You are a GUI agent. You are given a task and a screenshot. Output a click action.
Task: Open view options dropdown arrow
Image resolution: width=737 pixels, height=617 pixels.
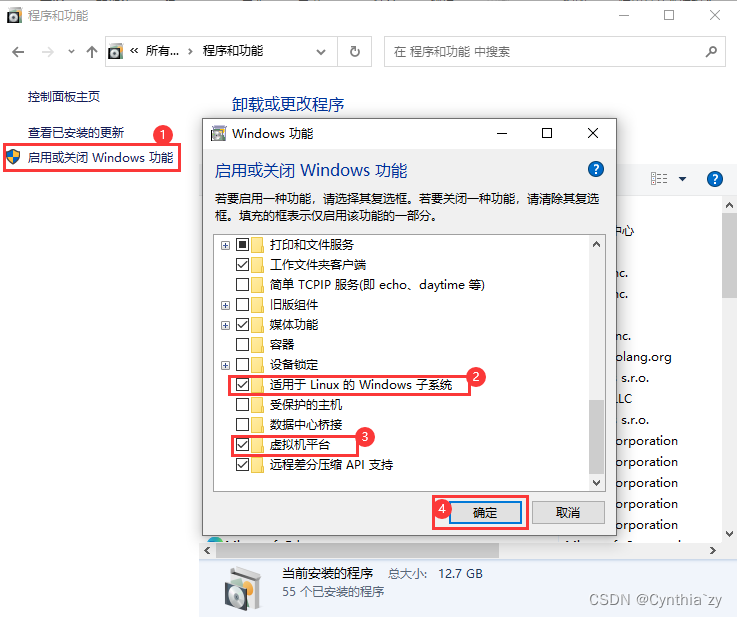[x=682, y=179]
